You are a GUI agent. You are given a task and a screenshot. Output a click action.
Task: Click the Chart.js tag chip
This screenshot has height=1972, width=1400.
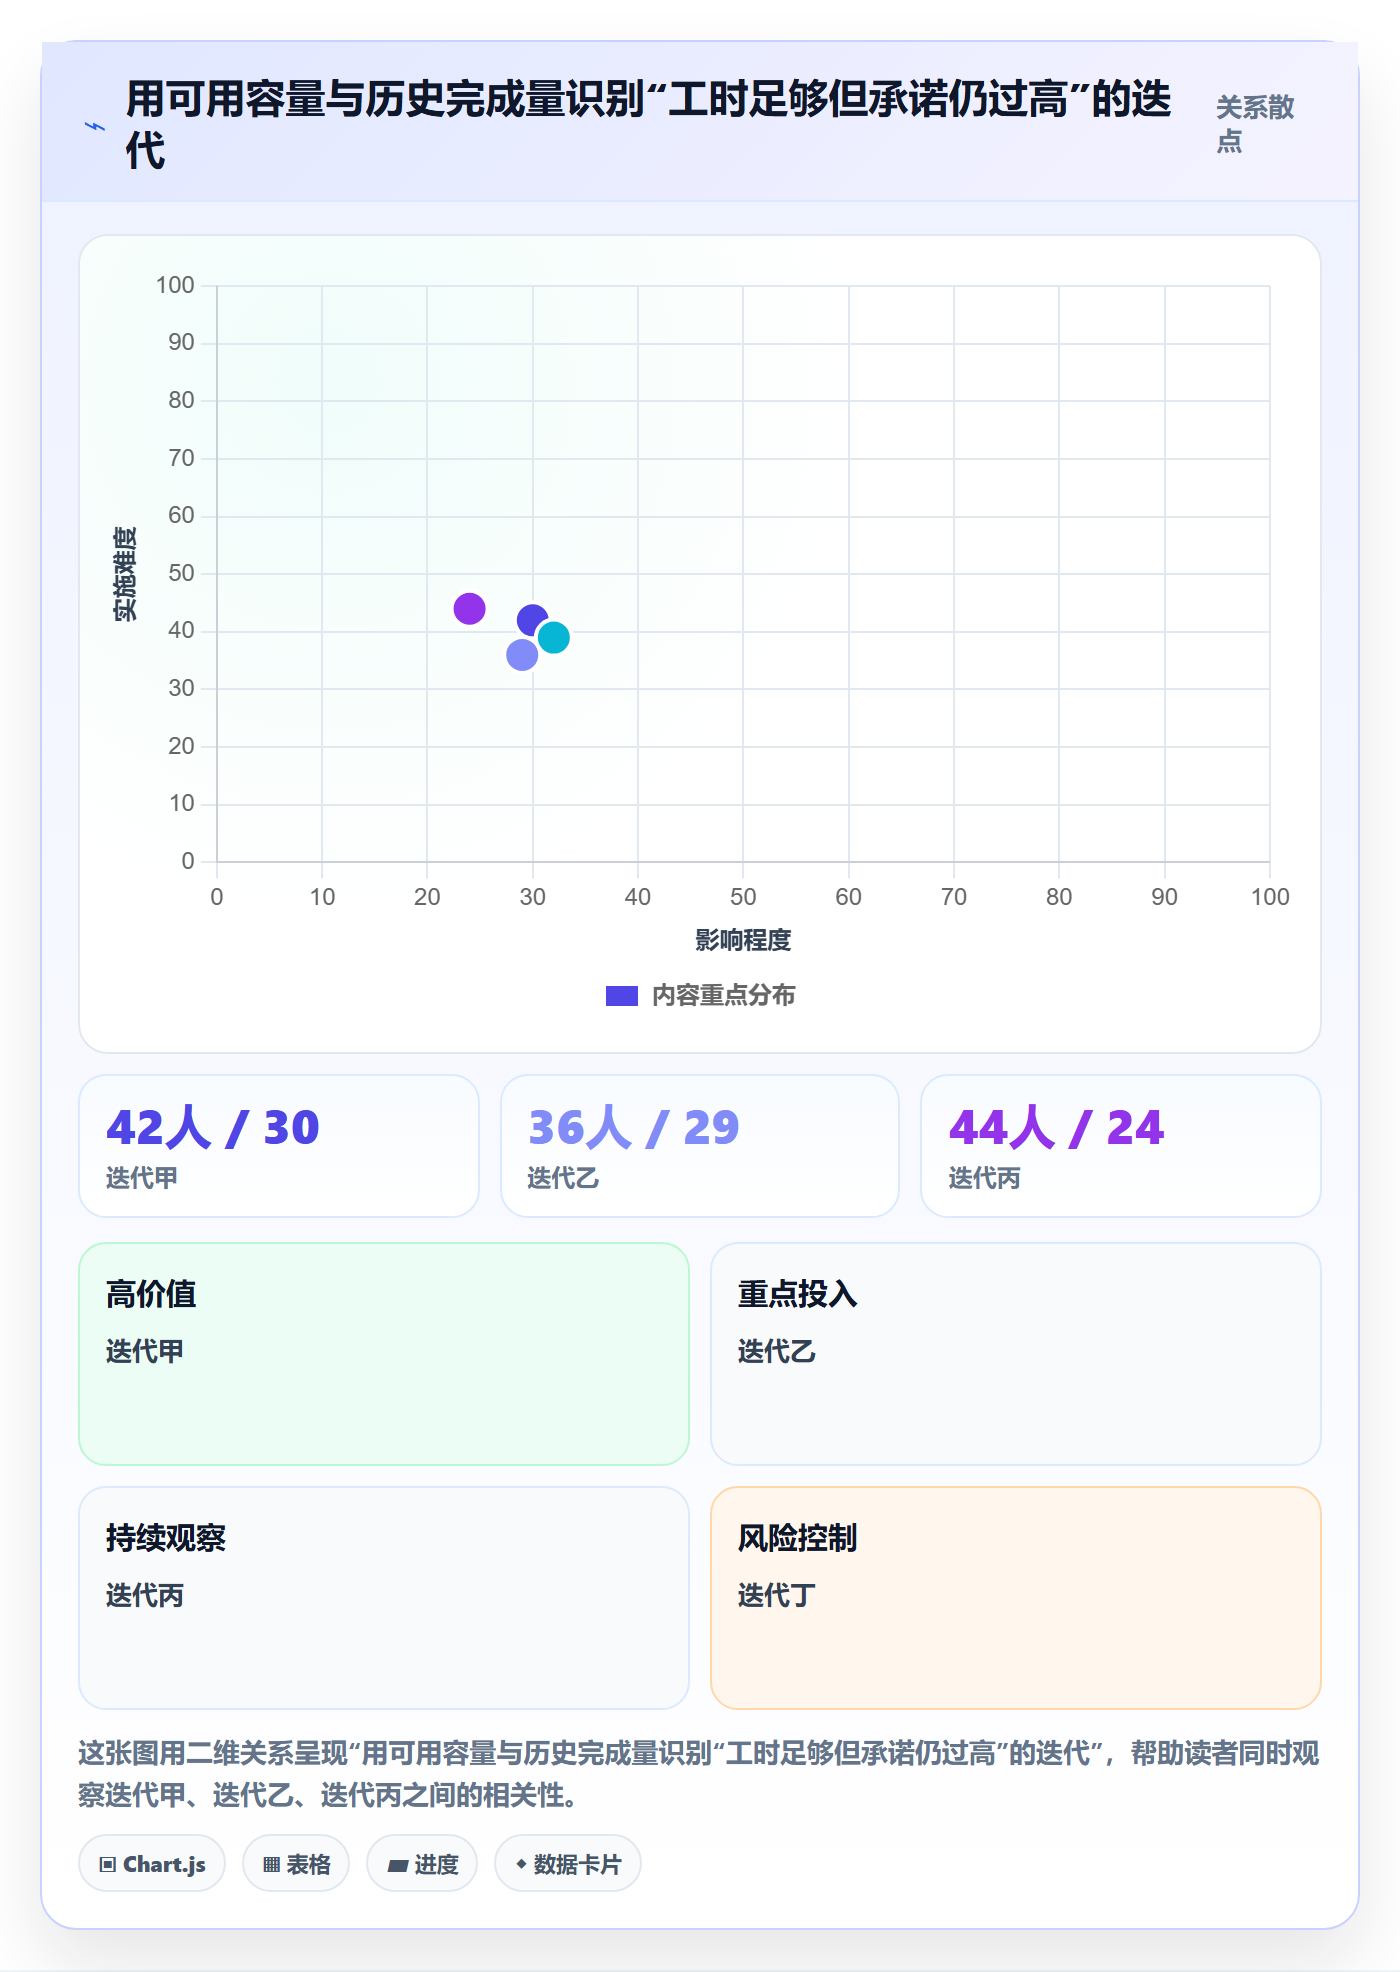(x=152, y=1864)
